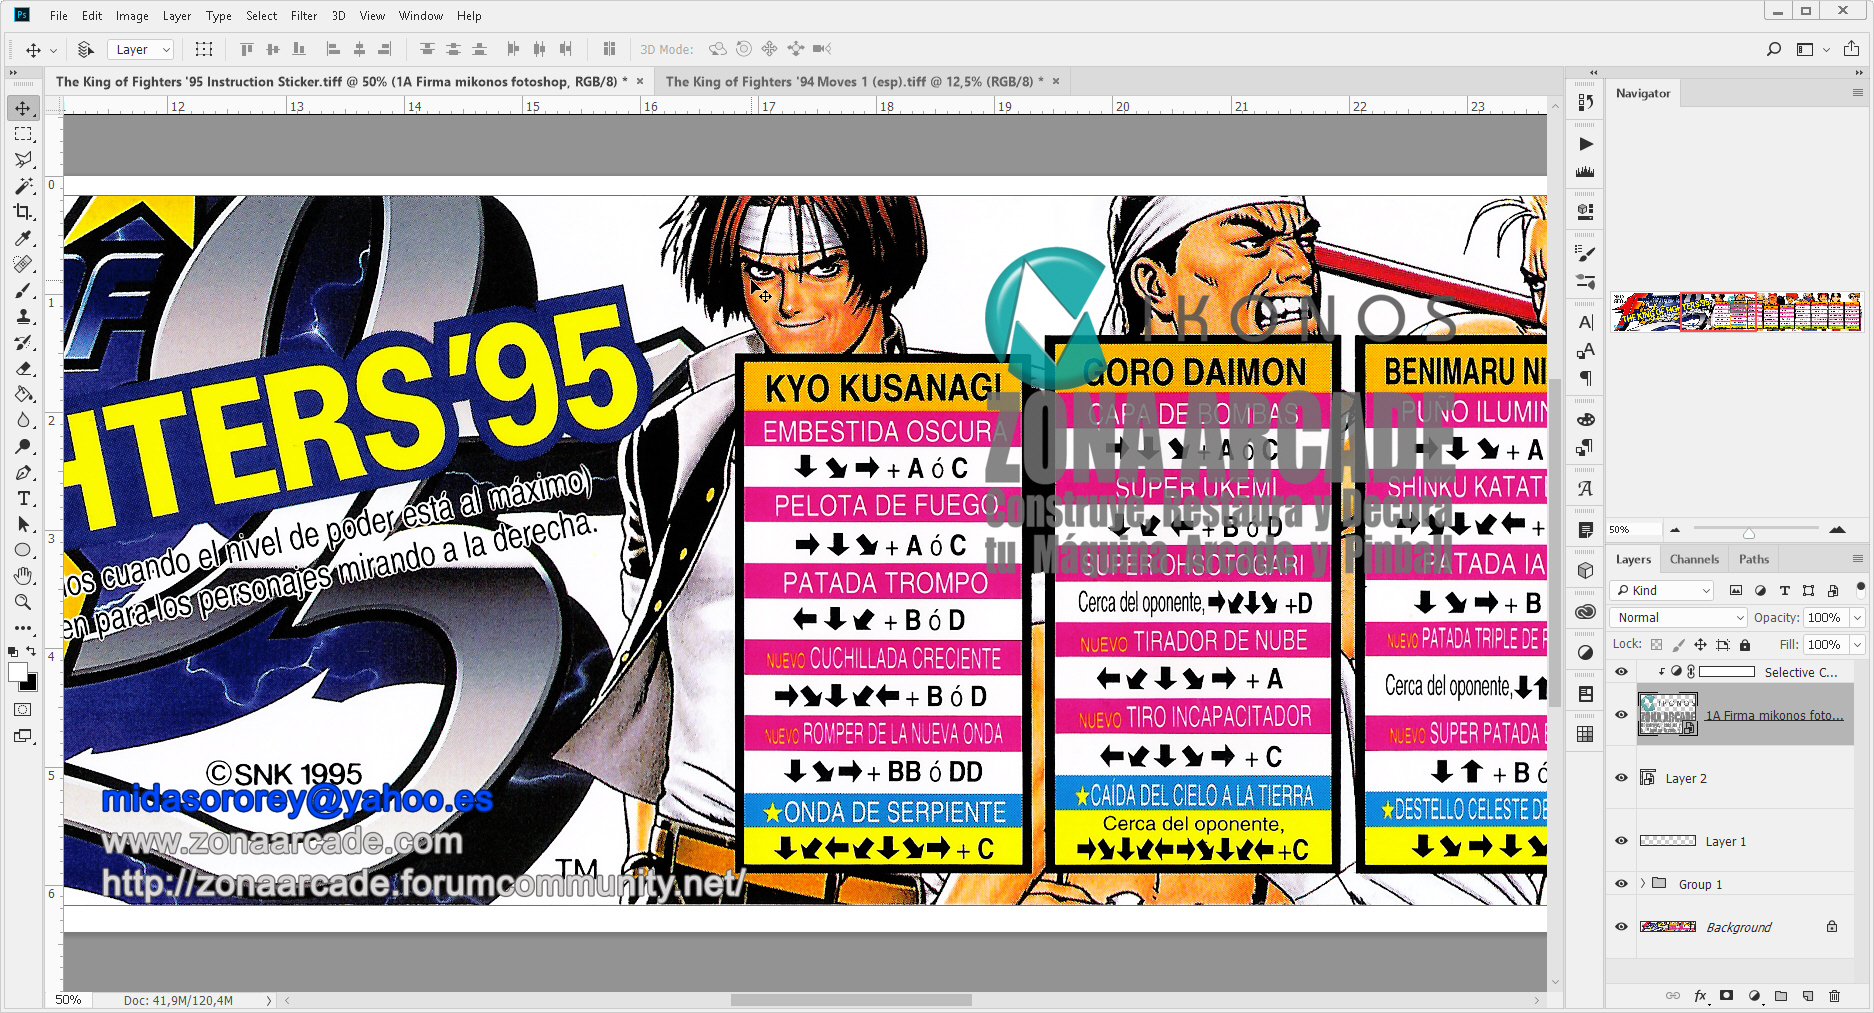Toggle visibility of Layer 2
1874x1013 pixels.
pyautogui.click(x=1621, y=777)
